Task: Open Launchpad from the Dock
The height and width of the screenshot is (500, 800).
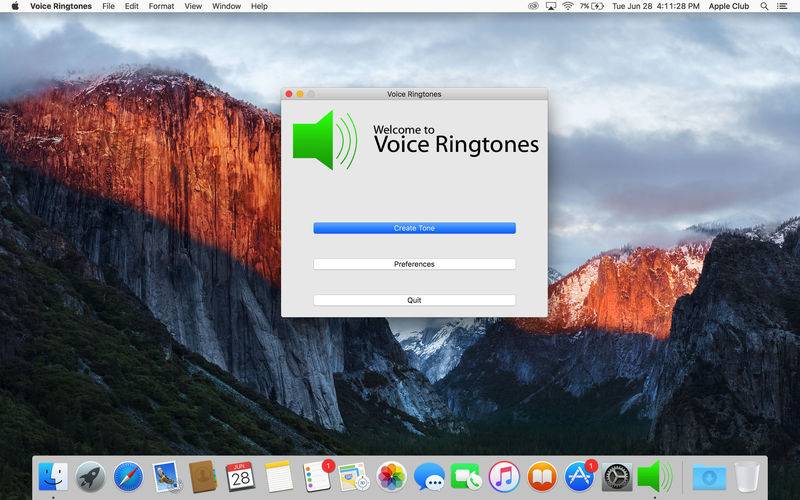Action: pos(90,477)
